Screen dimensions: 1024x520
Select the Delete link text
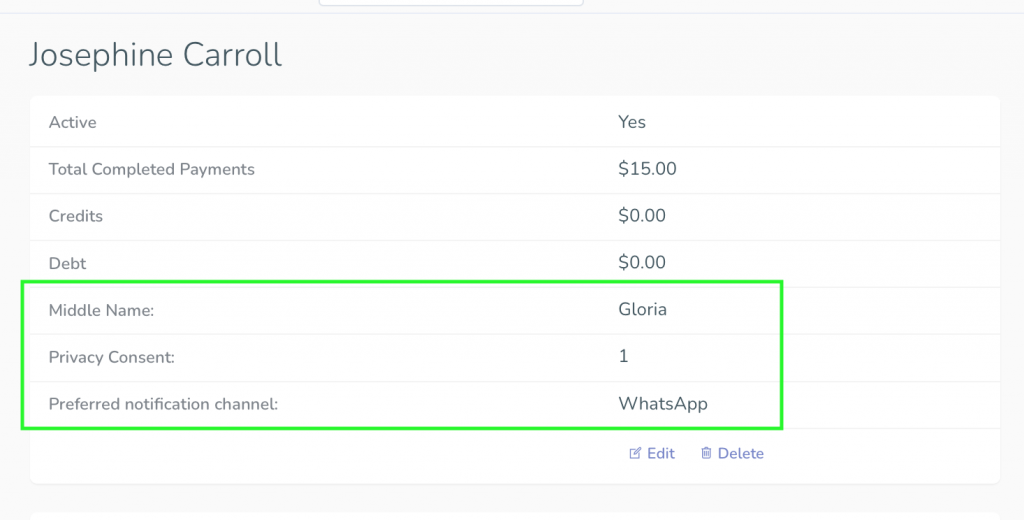[x=741, y=453]
